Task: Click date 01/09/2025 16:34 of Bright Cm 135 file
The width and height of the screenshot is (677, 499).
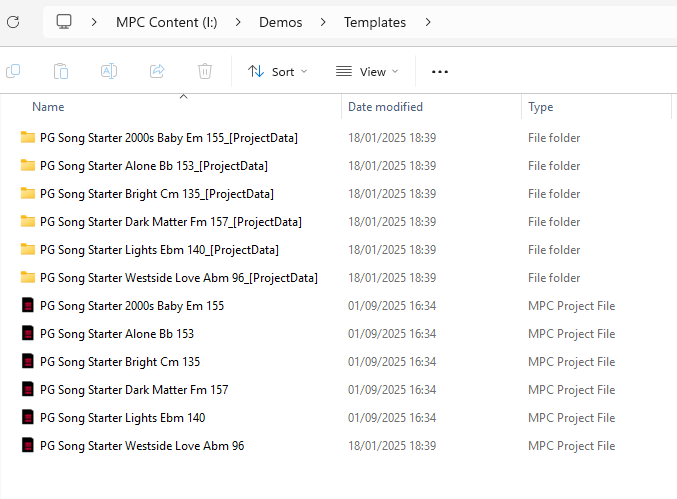Action: click(392, 362)
